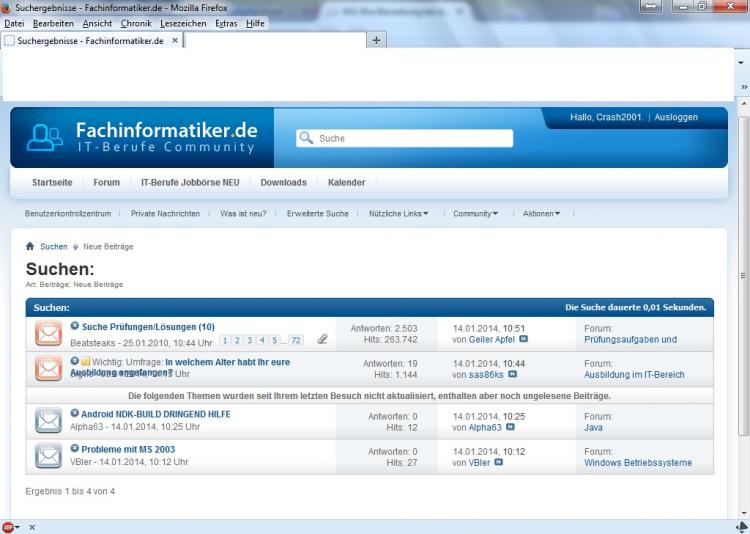
Task: Click the Fachinformatiker.de site logo
Action: click(x=142, y=137)
